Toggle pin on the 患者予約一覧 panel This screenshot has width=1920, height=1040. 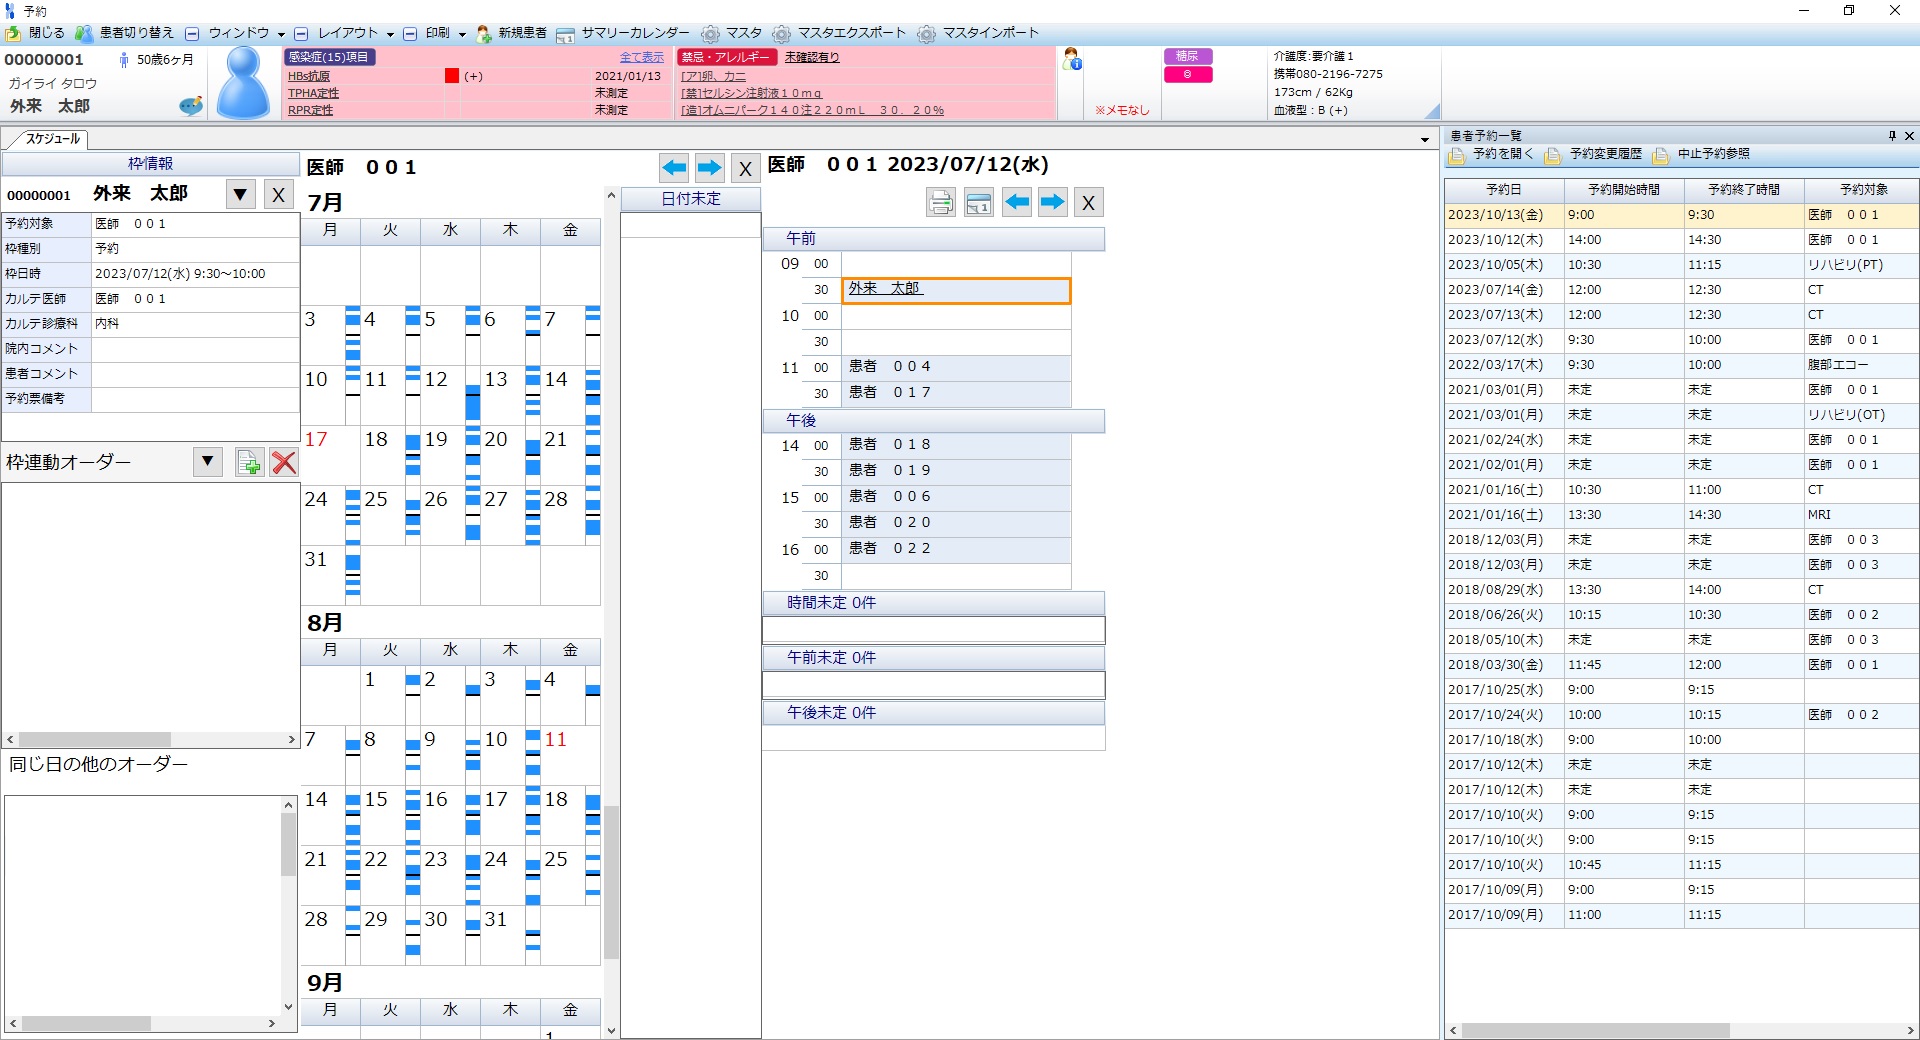1892,136
